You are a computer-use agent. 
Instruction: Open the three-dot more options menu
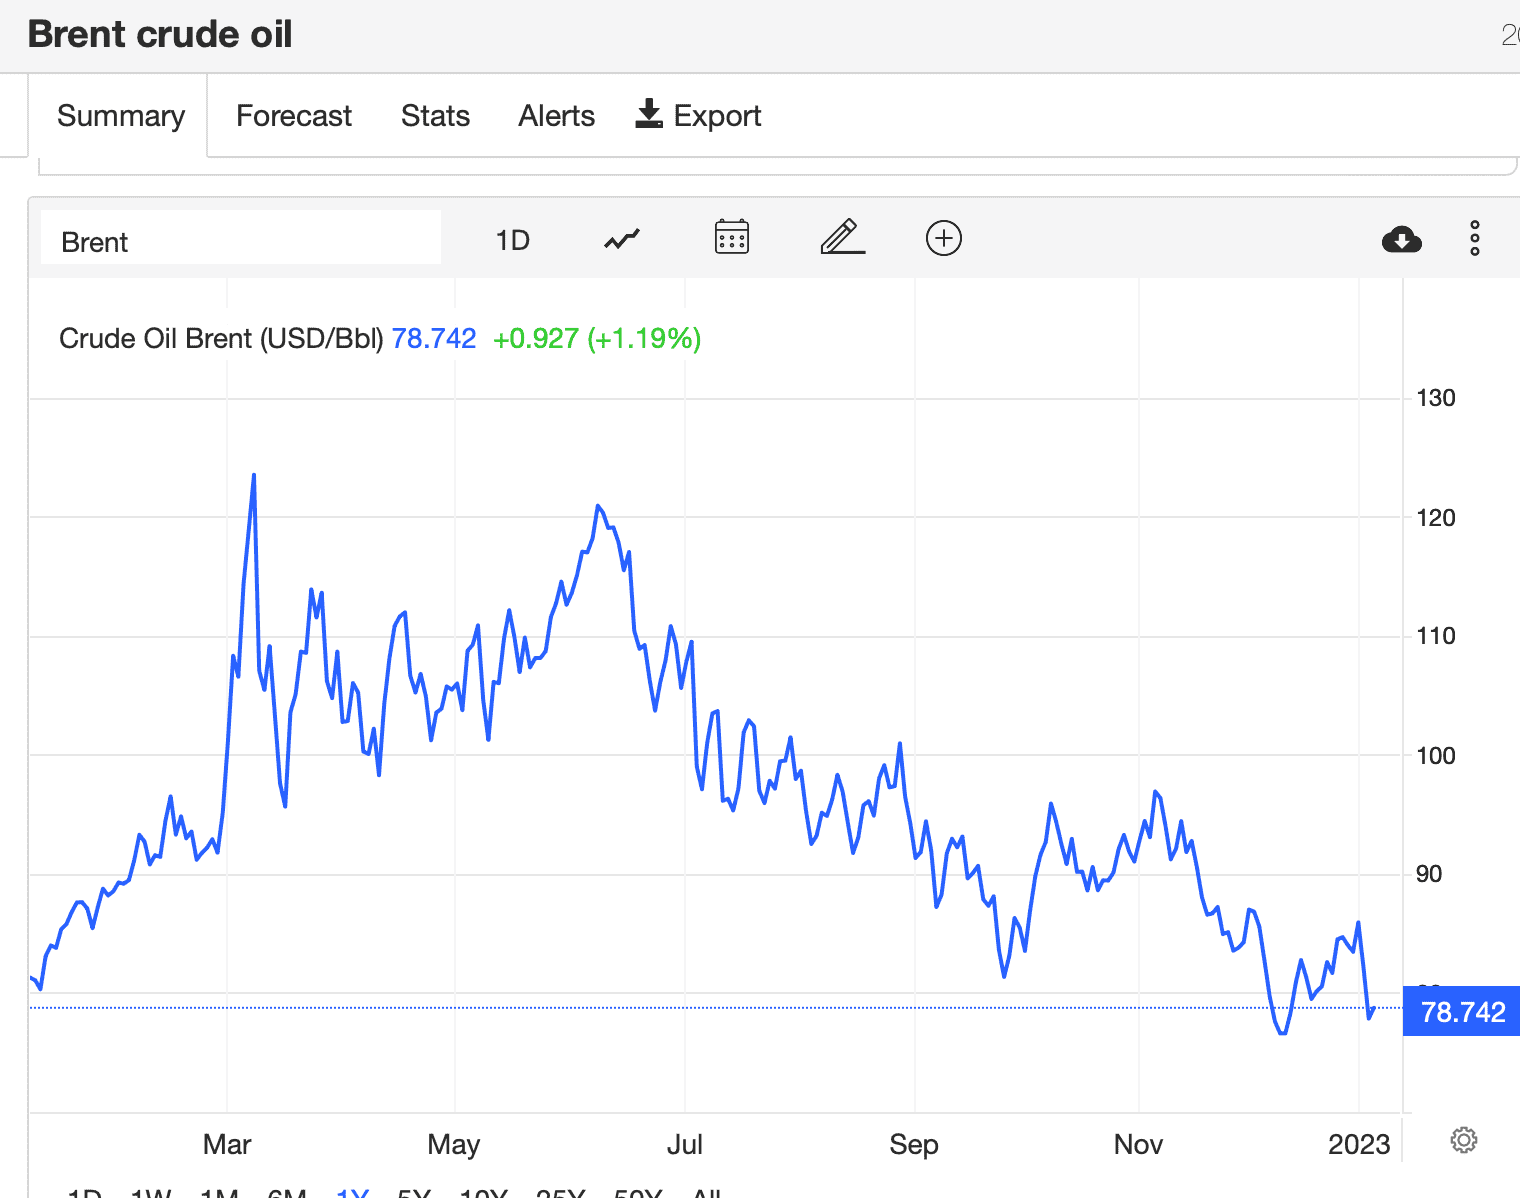tap(1475, 239)
